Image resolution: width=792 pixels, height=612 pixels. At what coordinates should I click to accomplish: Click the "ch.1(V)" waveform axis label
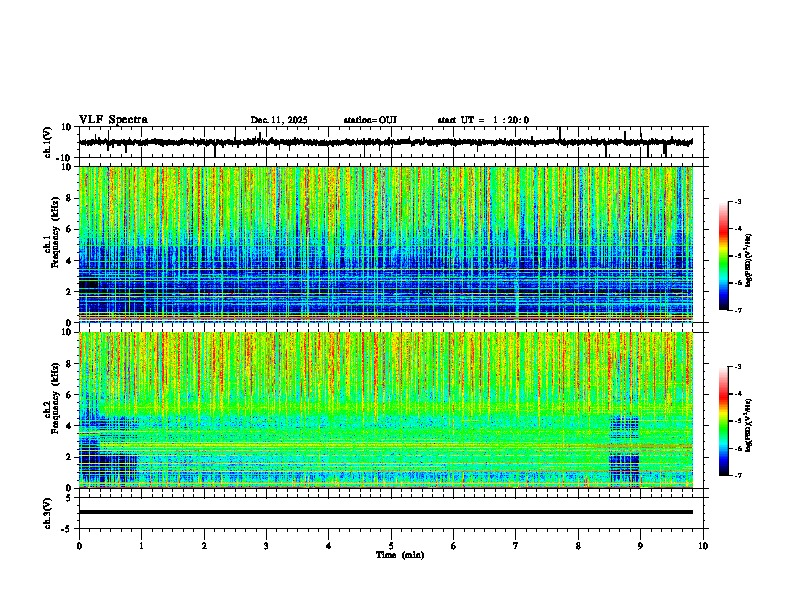(x=48, y=142)
